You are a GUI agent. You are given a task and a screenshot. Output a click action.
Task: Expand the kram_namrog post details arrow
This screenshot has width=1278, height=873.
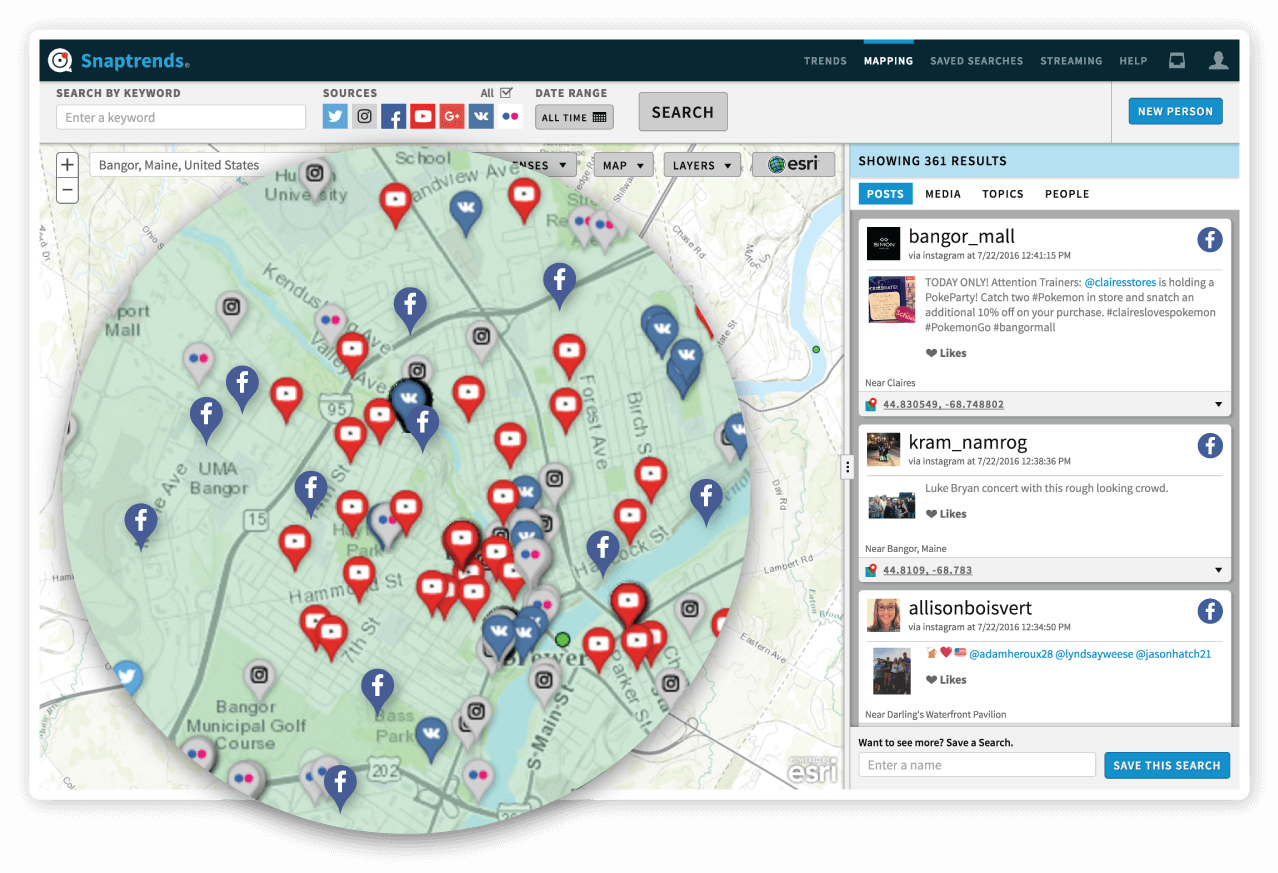pyautogui.click(x=1219, y=571)
